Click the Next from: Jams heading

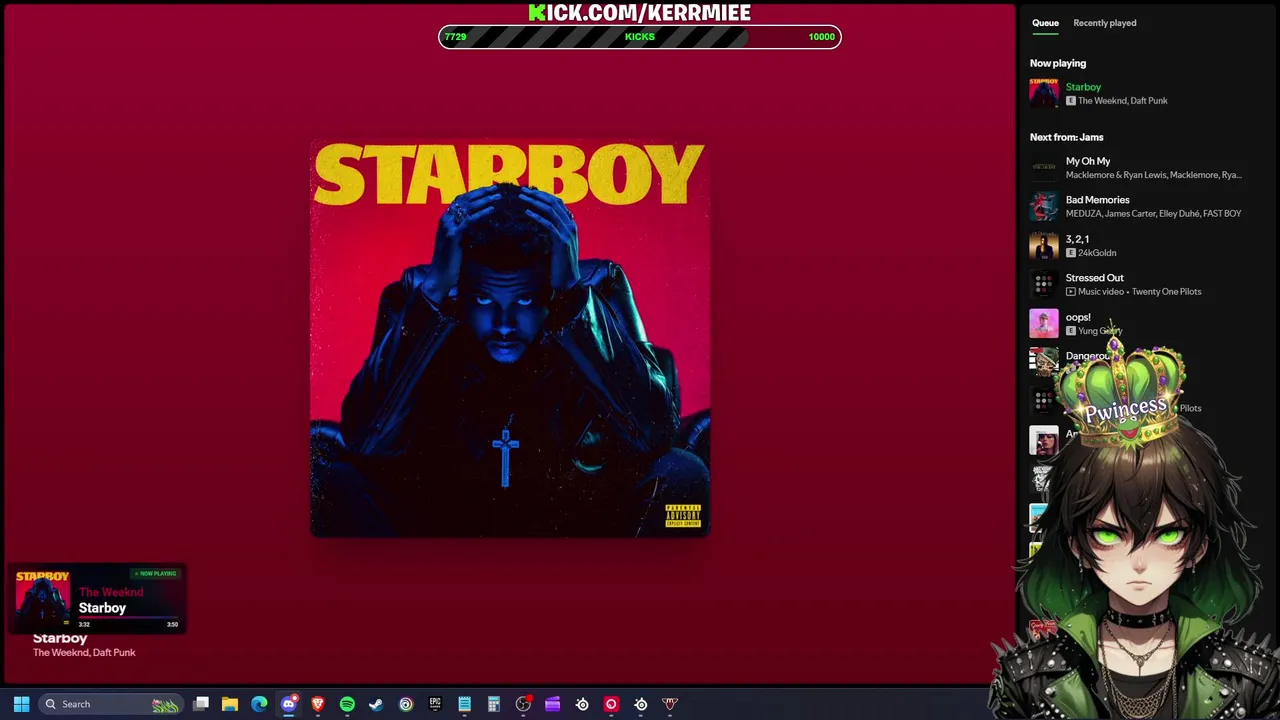tap(1067, 137)
